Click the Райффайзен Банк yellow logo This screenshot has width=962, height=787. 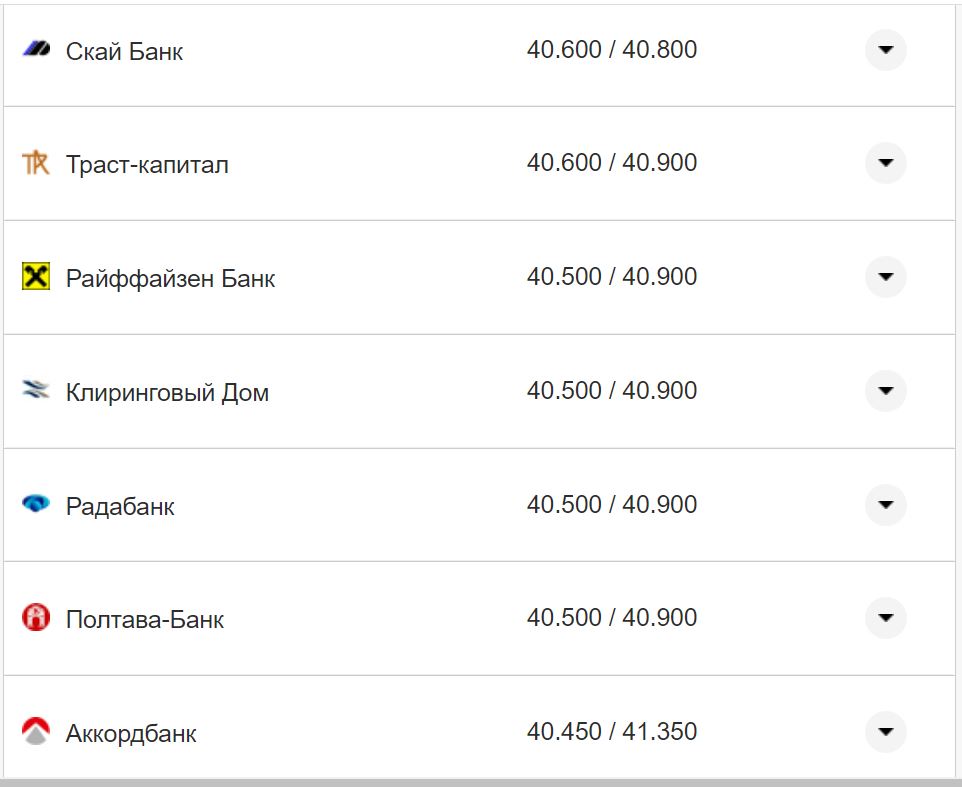tap(36, 277)
